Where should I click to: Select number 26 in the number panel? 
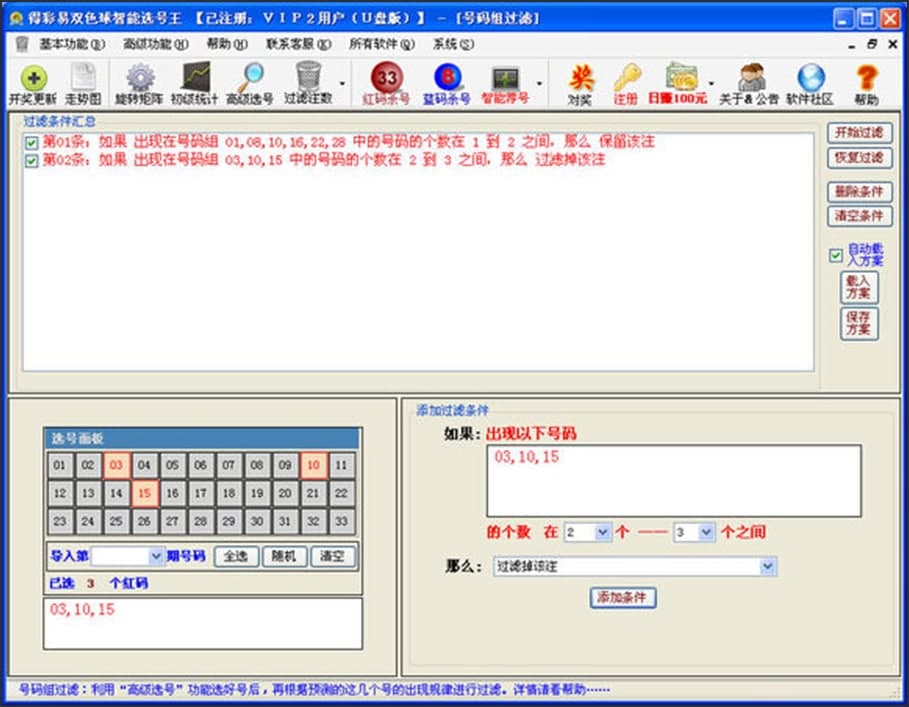coord(144,521)
